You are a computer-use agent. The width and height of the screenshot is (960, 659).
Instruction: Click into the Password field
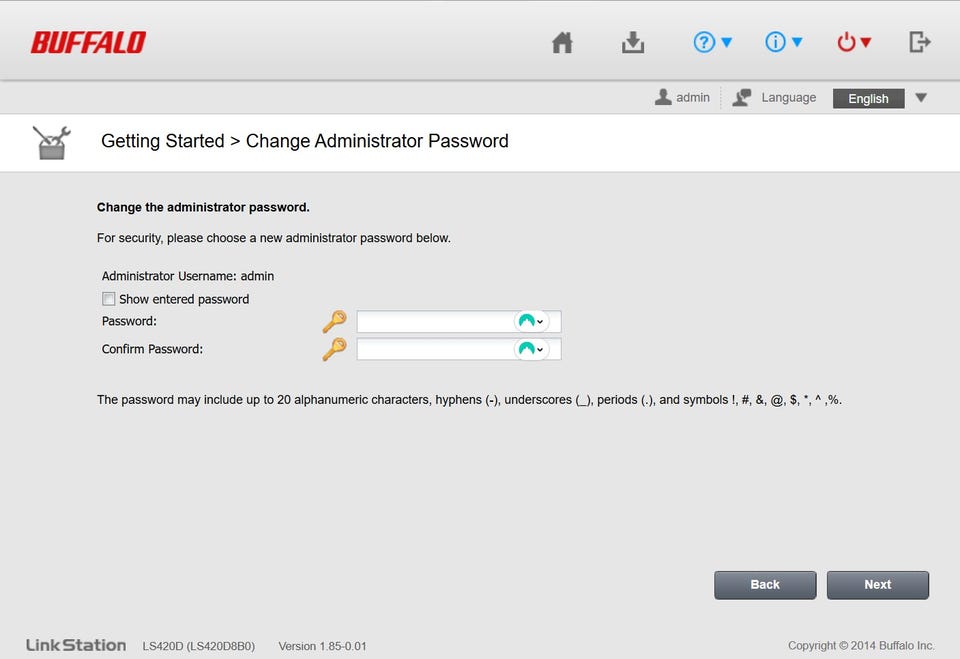click(x=435, y=322)
